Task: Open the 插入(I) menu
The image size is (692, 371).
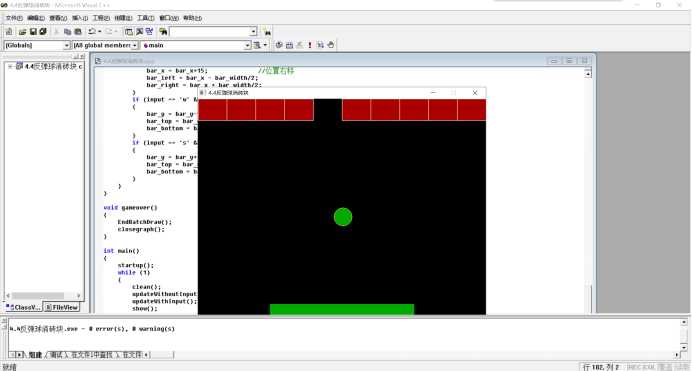Action: 80,18
